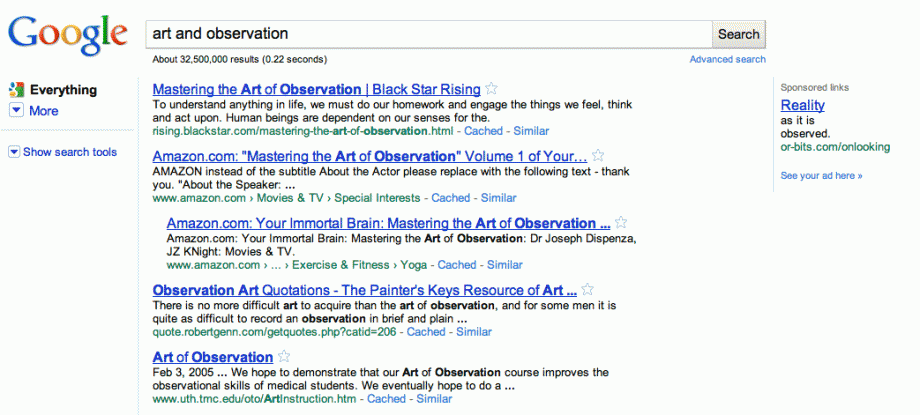Click Special Interests breadcrumb in Amazon result

[377, 198]
